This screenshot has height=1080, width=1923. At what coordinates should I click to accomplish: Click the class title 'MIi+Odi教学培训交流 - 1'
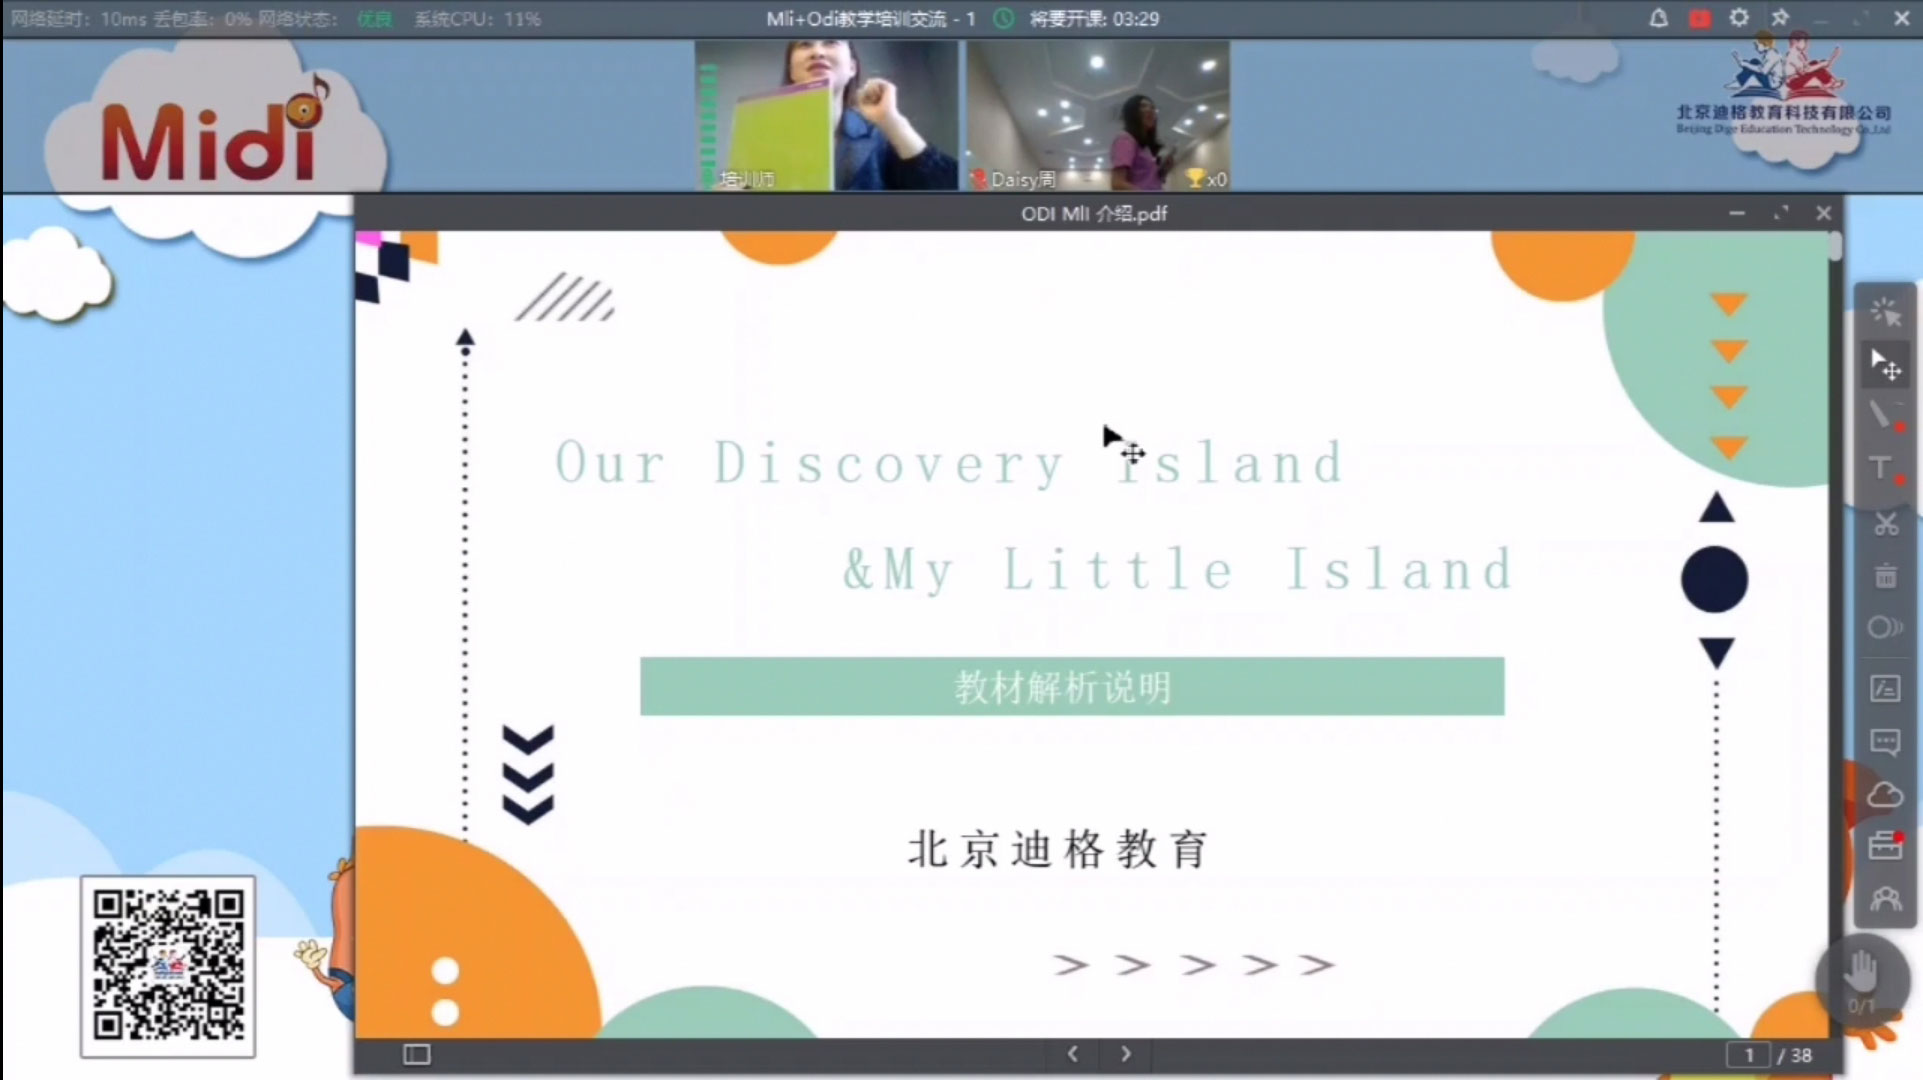(x=870, y=19)
